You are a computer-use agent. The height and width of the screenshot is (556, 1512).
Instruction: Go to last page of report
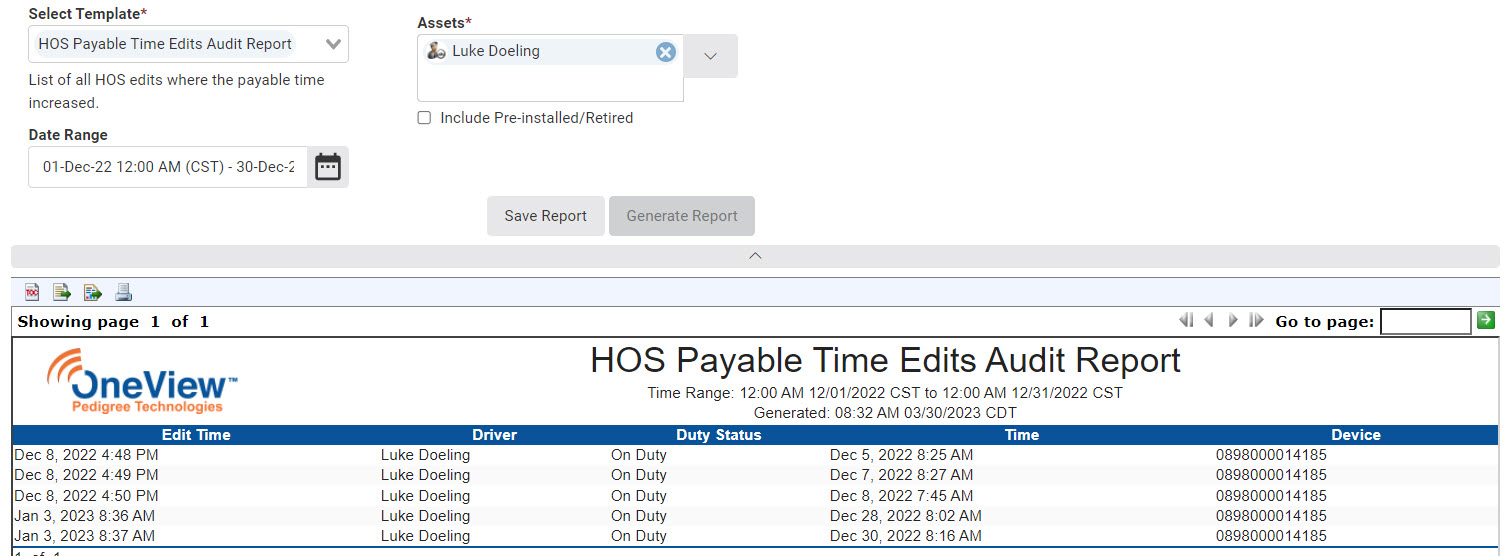pos(1256,321)
